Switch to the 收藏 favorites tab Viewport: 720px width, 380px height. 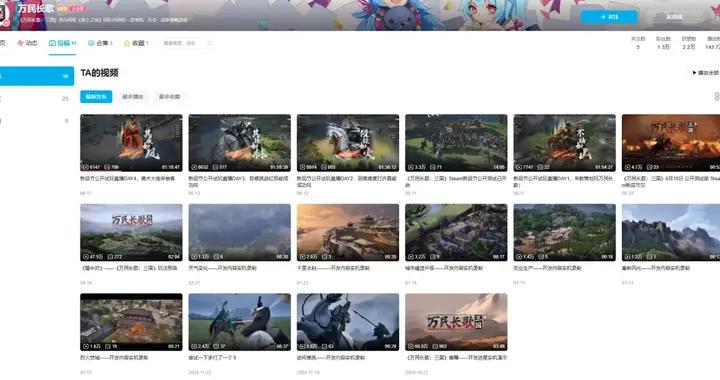136,43
